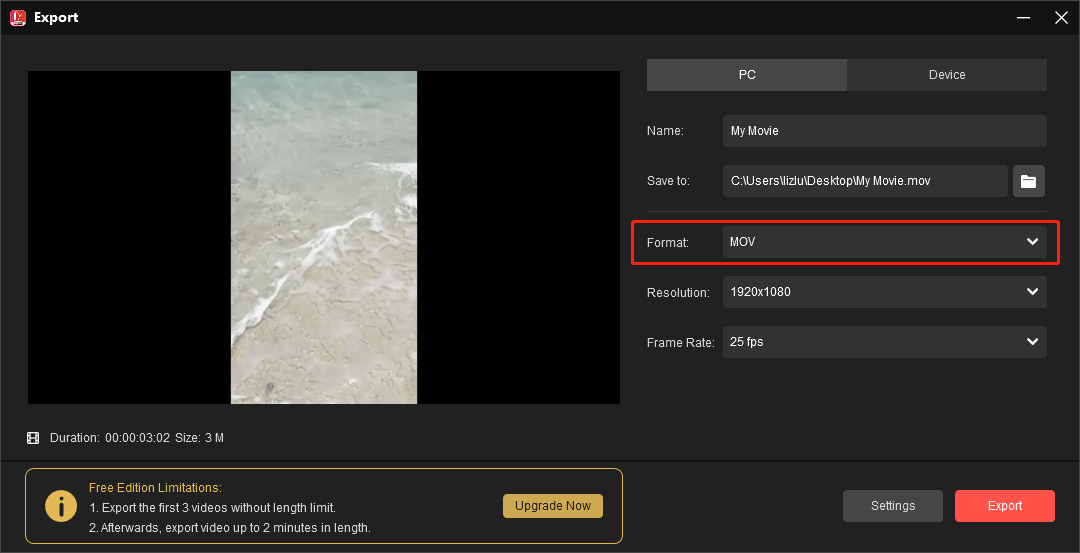Click limitation line about 2 minutes length
1080x553 pixels.
tap(230, 528)
